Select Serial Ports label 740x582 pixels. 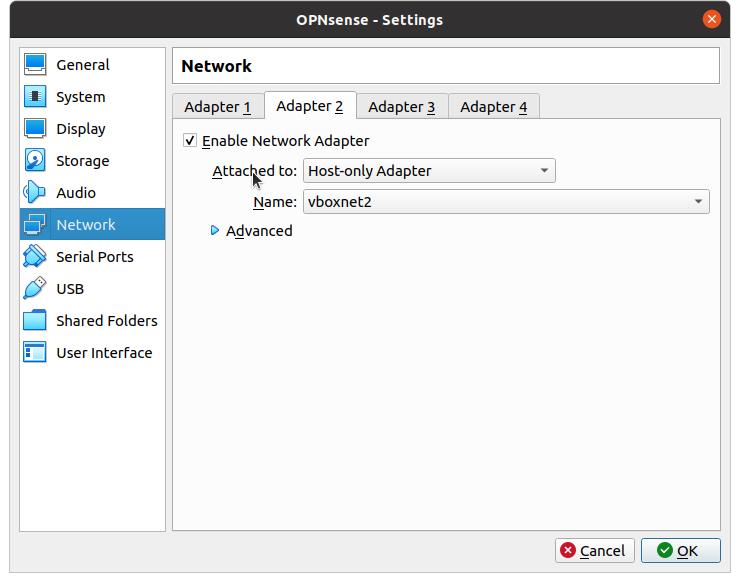point(95,257)
